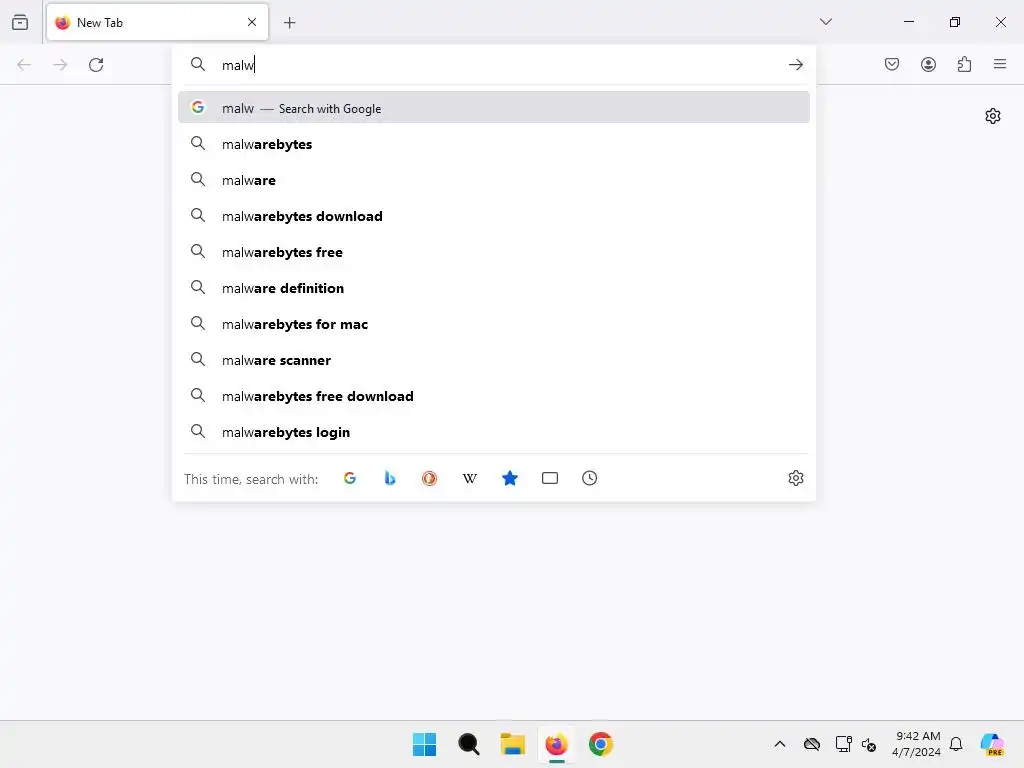
Task: Choose 'malware scanner' suggestion
Action: point(494,359)
